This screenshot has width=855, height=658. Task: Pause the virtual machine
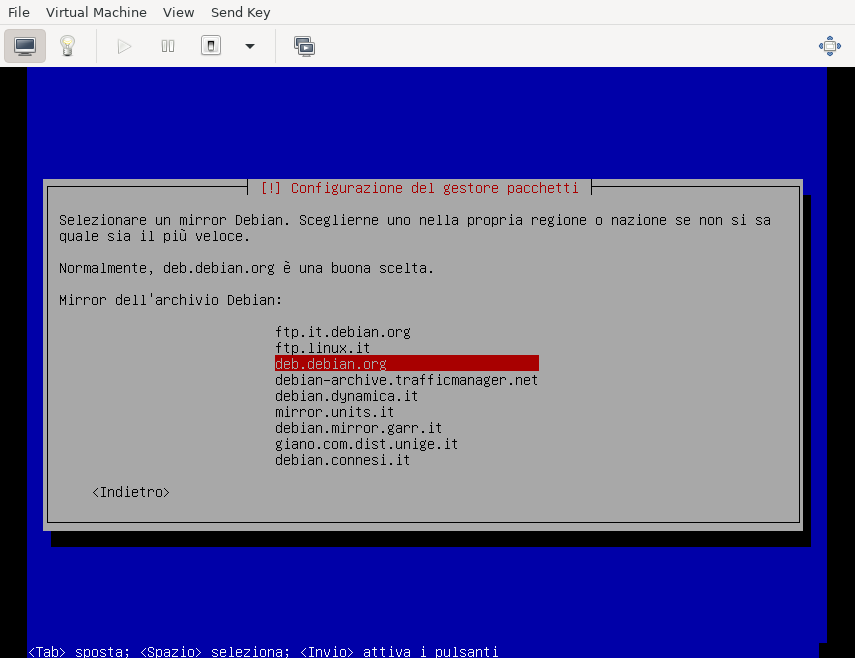coord(168,46)
